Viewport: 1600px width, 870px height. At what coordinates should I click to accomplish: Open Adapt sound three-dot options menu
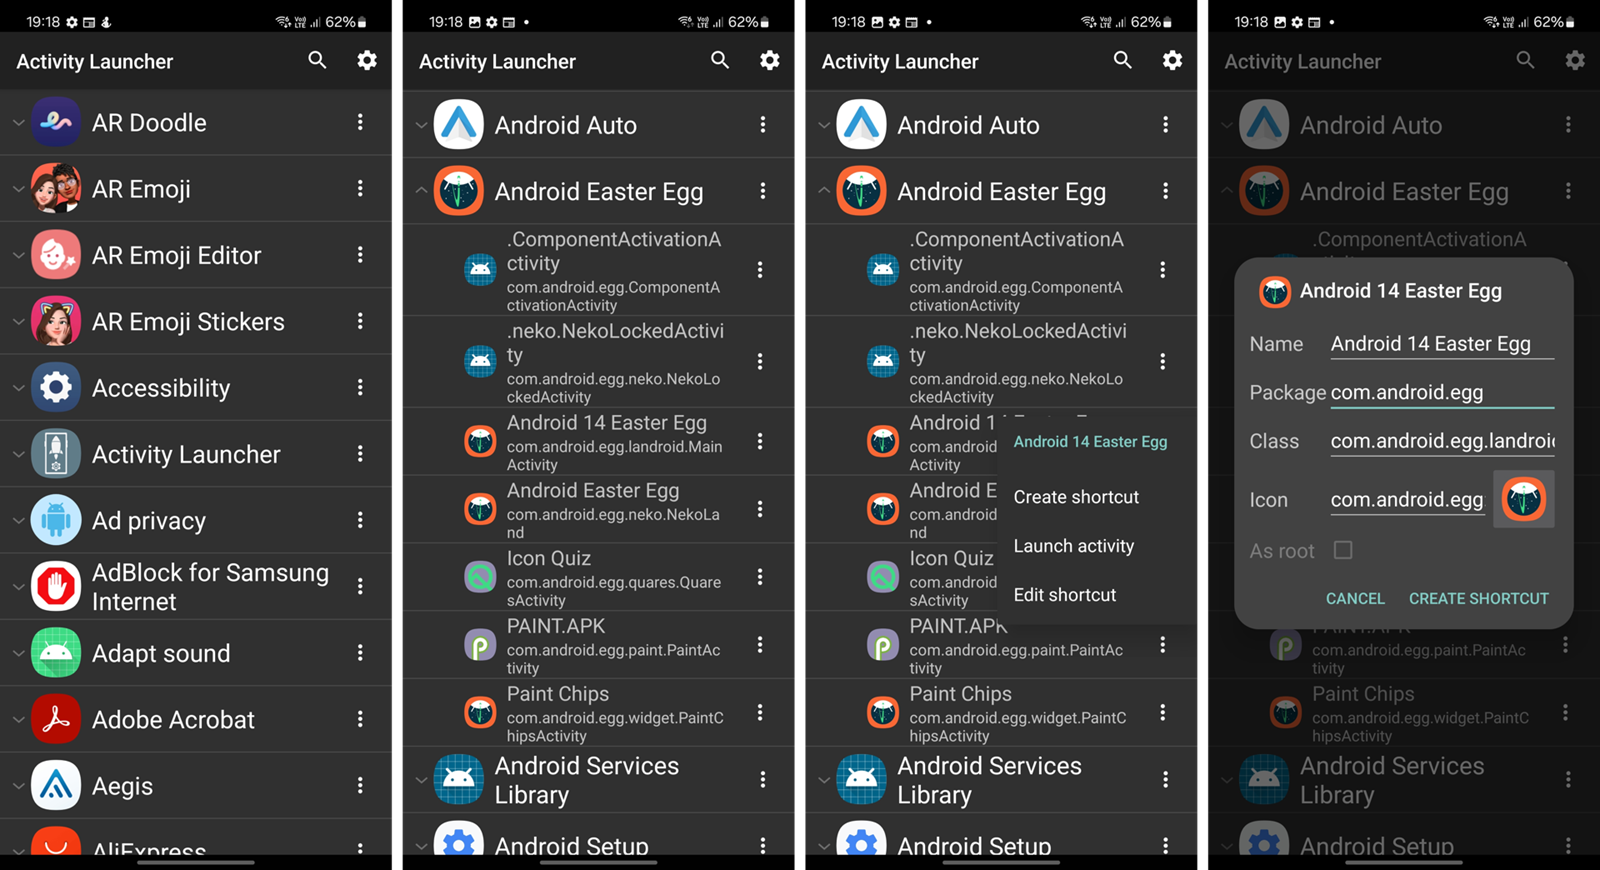click(x=360, y=653)
